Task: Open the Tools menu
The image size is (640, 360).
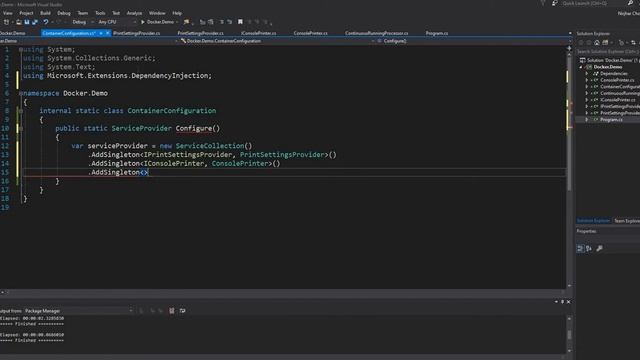Action: click(x=100, y=13)
